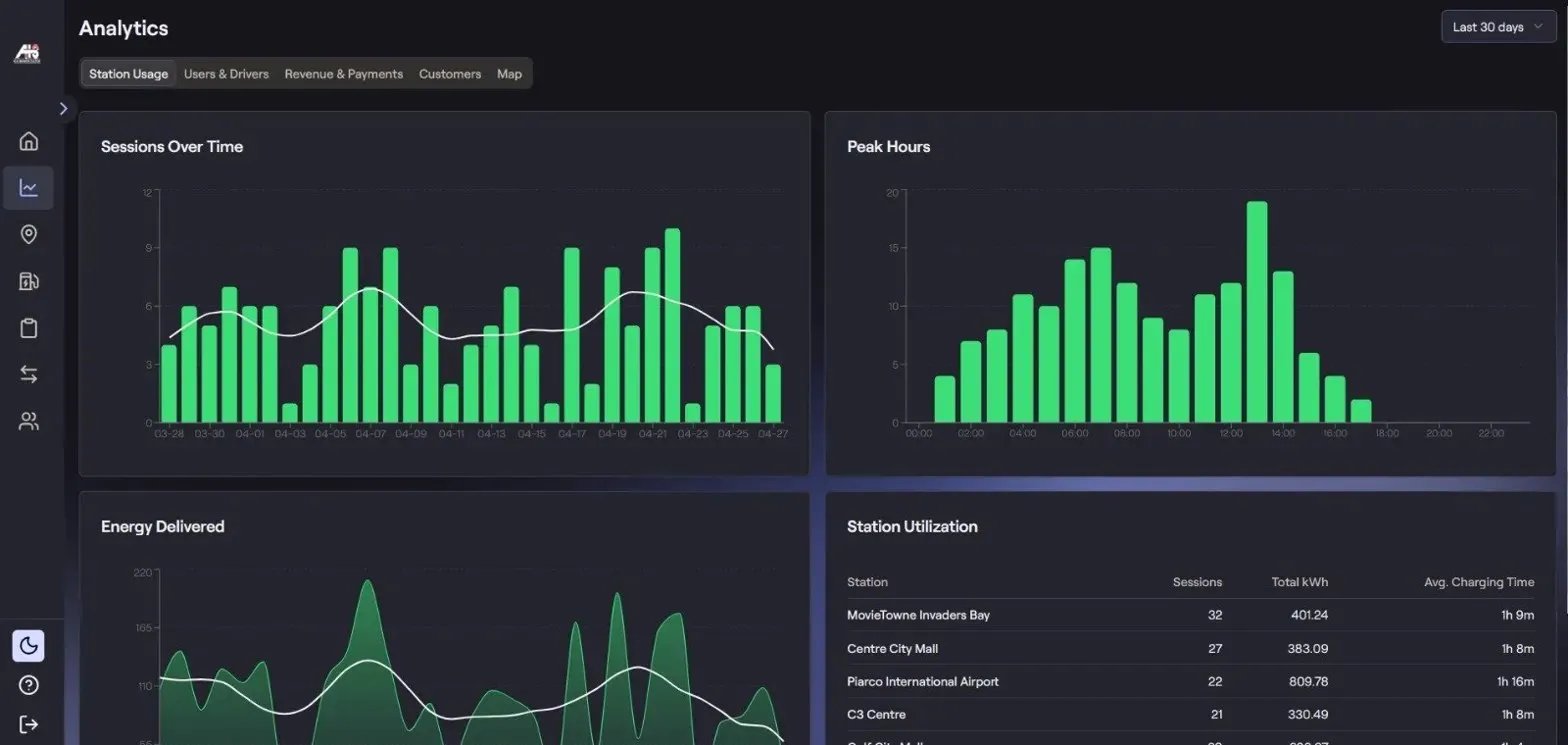Click the Energy Delivered chart title

(x=162, y=526)
